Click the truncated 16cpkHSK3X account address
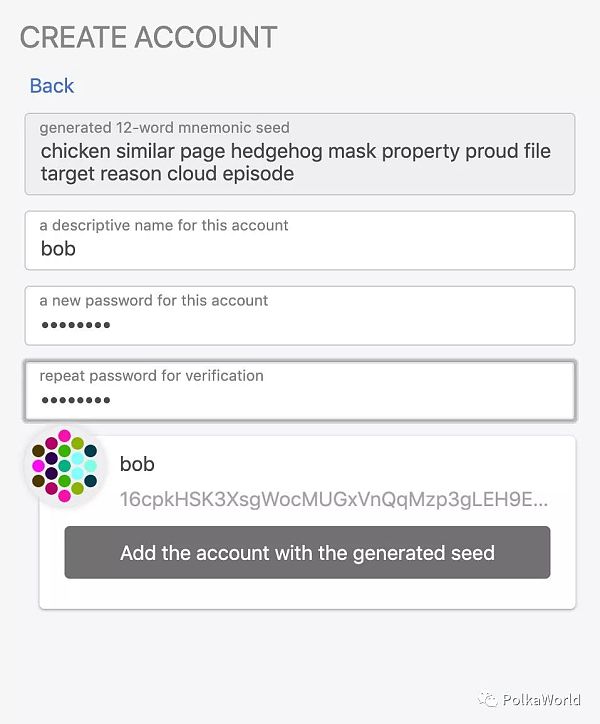 tap(333, 499)
